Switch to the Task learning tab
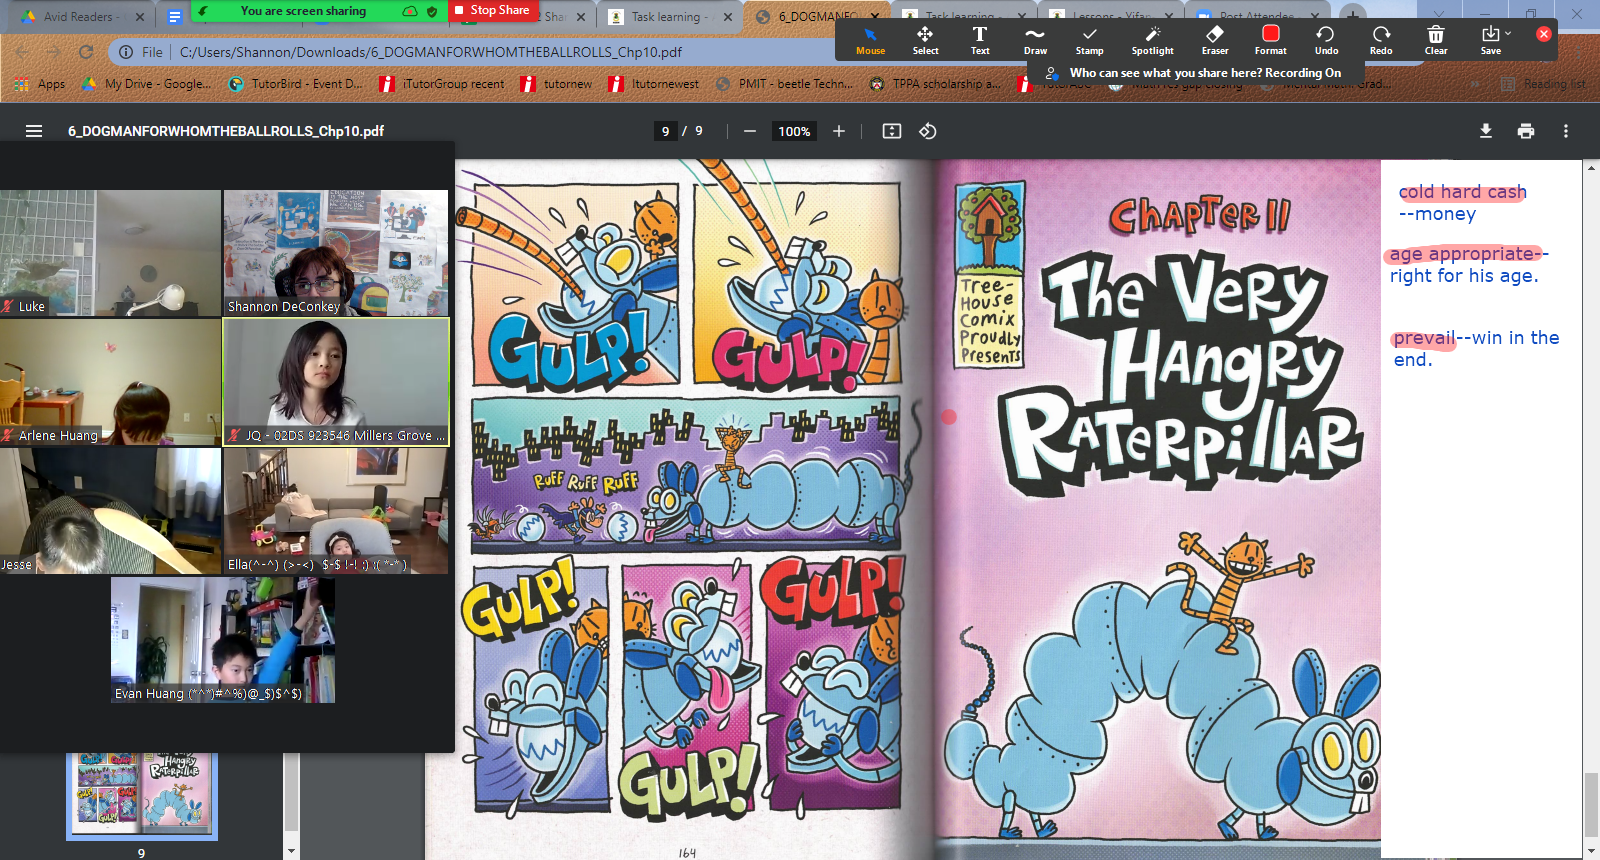Image resolution: width=1600 pixels, height=860 pixels. click(668, 17)
